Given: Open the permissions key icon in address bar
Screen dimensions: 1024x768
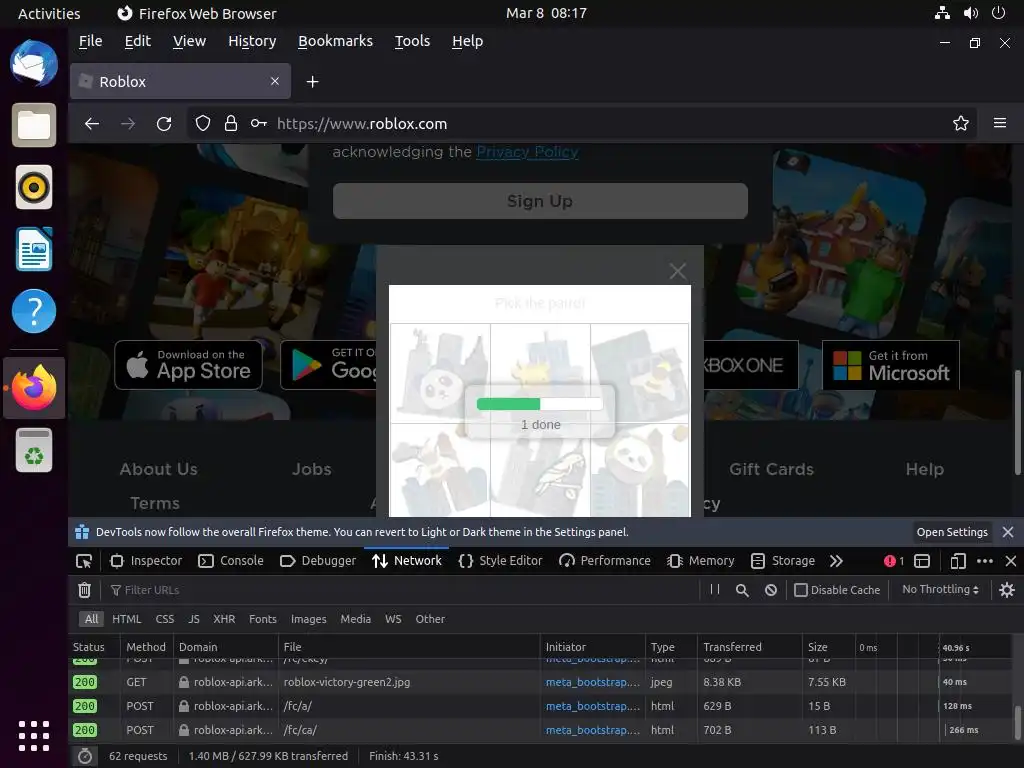Looking at the screenshot, I should pyautogui.click(x=259, y=123).
